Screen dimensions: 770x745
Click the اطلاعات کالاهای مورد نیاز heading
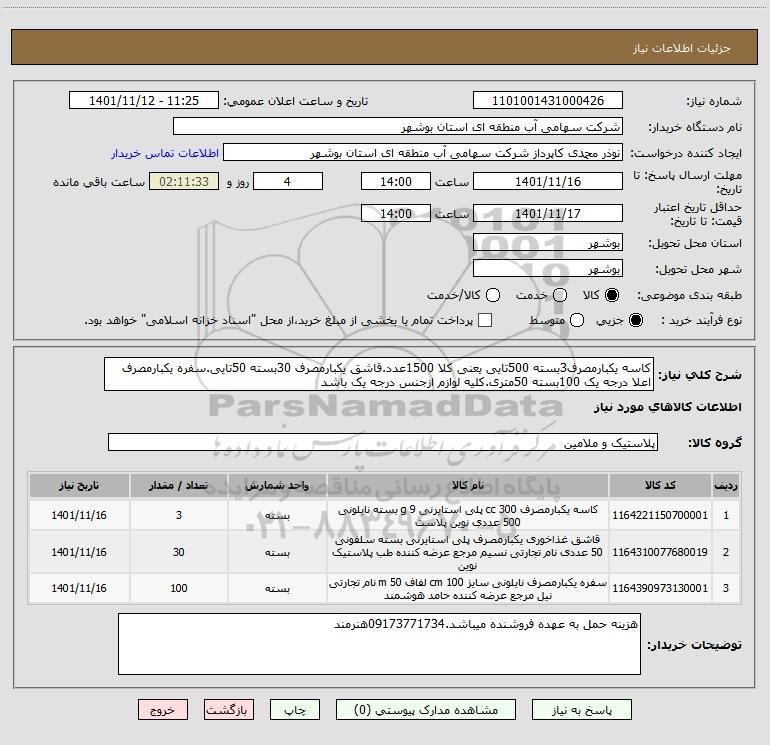[668, 407]
